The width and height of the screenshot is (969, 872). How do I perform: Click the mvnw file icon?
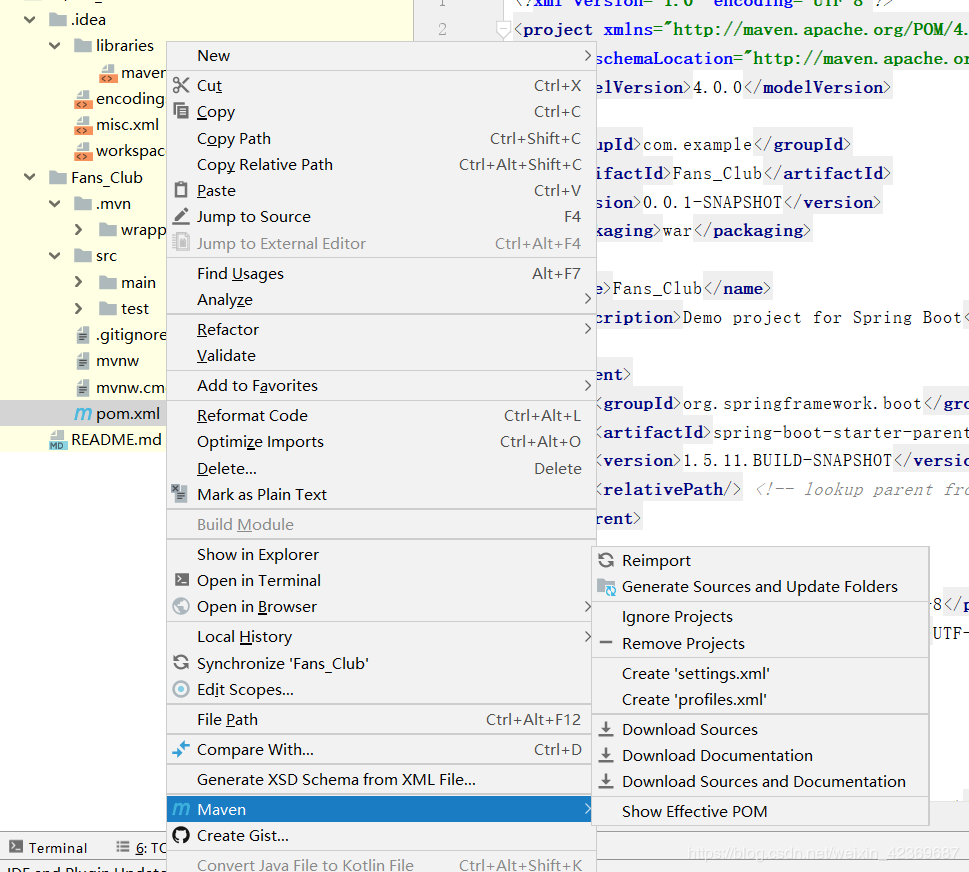tap(82, 361)
